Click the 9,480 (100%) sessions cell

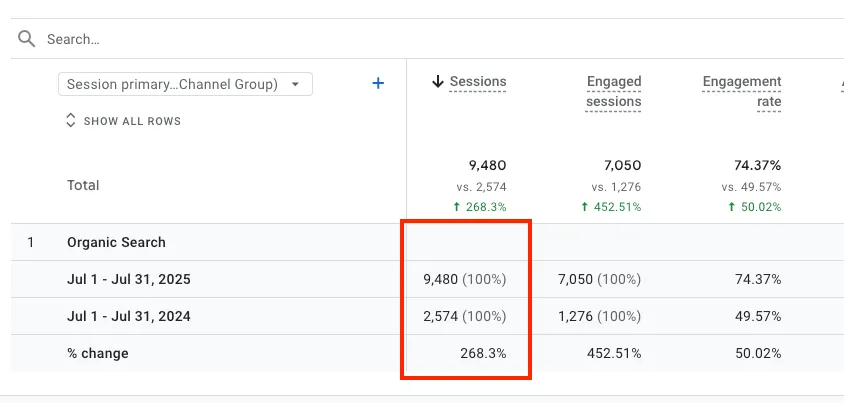pos(465,279)
